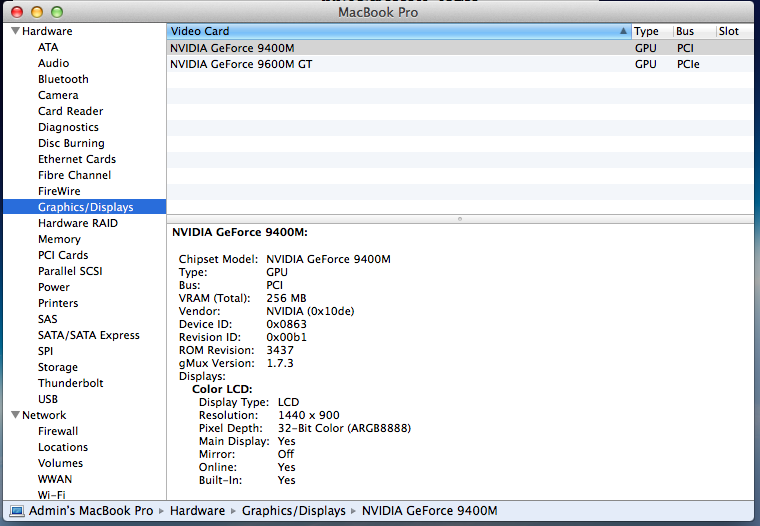This screenshot has width=760, height=526.
Task: Open the Thunderbolt category
Action: tap(70, 383)
